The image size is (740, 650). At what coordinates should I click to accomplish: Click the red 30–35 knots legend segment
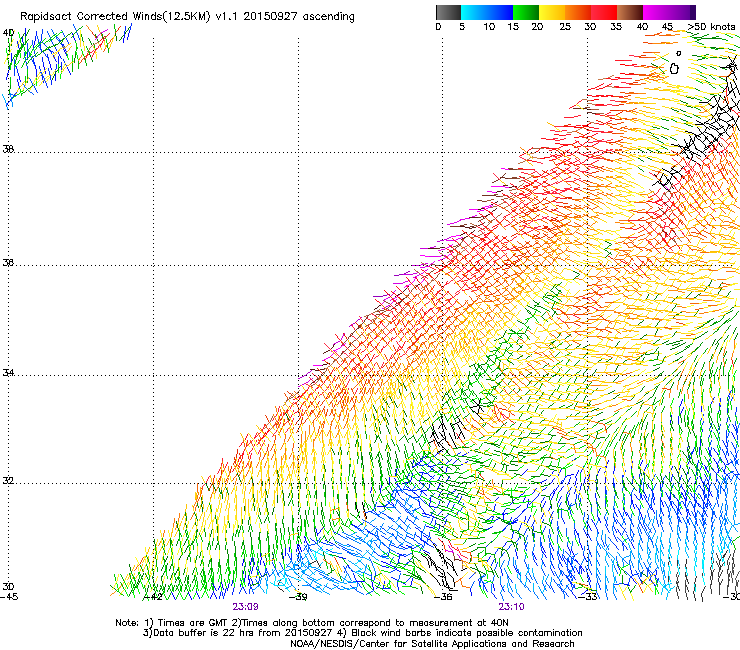[604, 12]
